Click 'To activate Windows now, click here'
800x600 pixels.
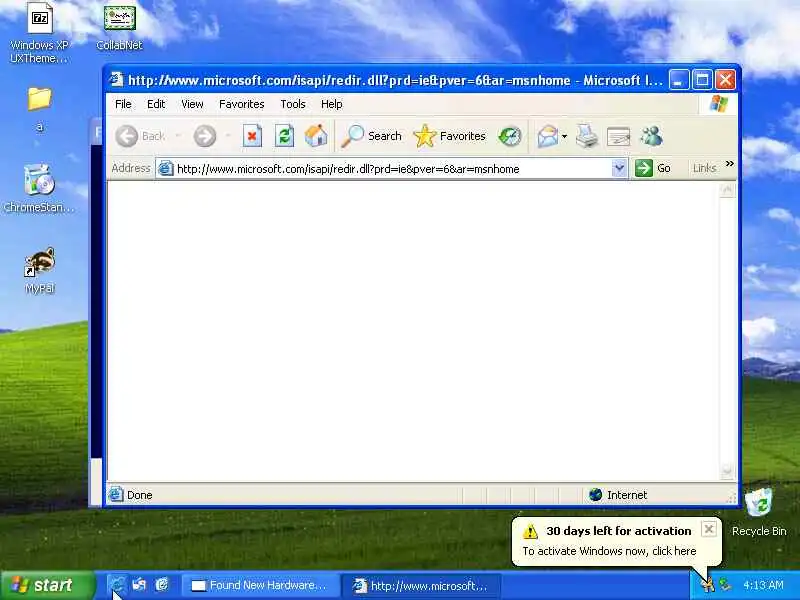point(609,551)
